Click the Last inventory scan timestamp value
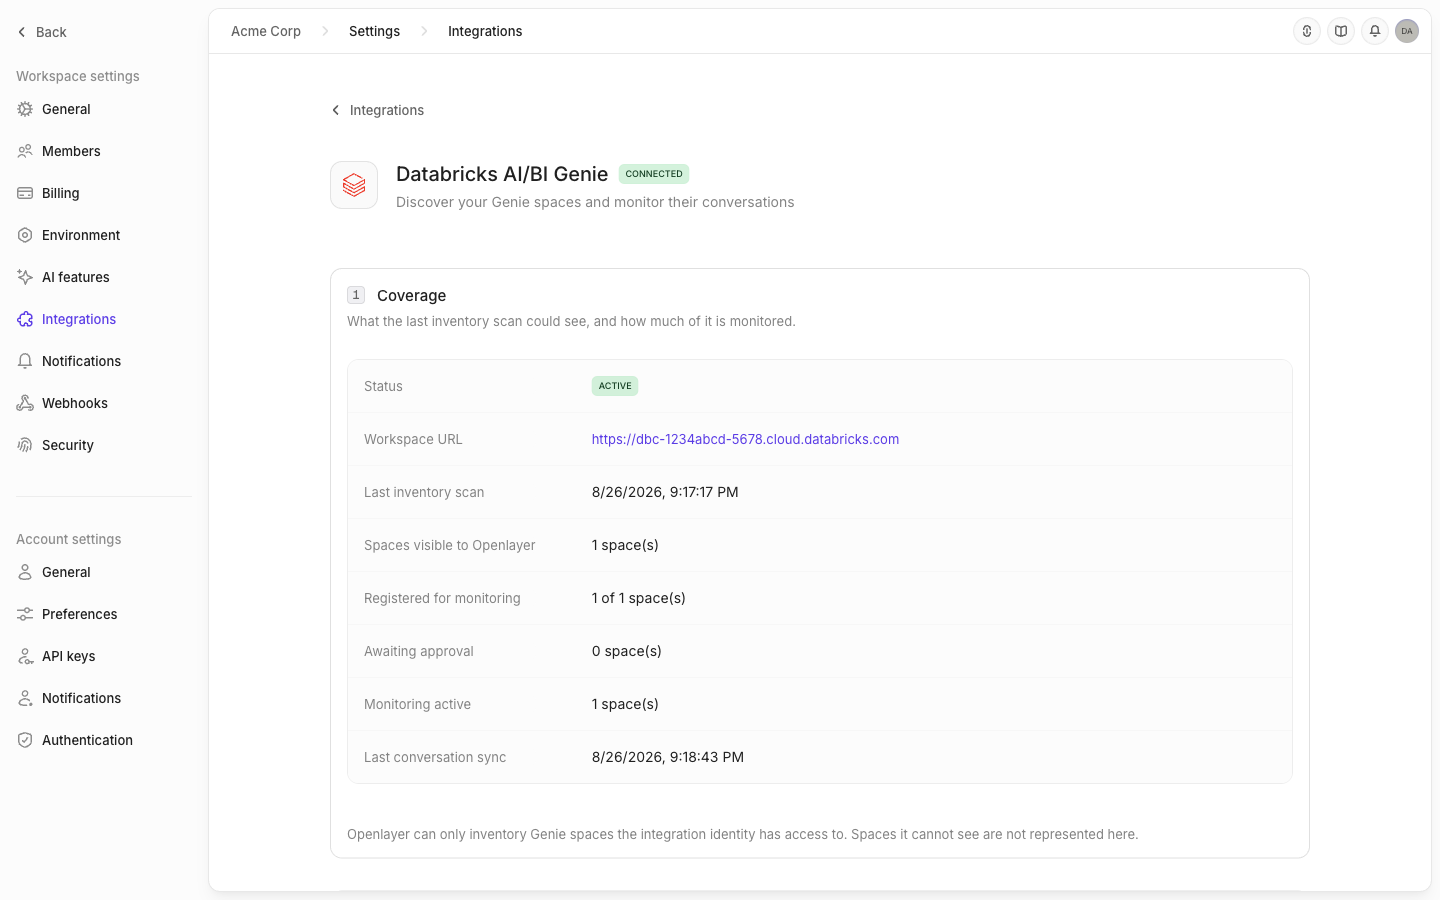 tap(665, 492)
